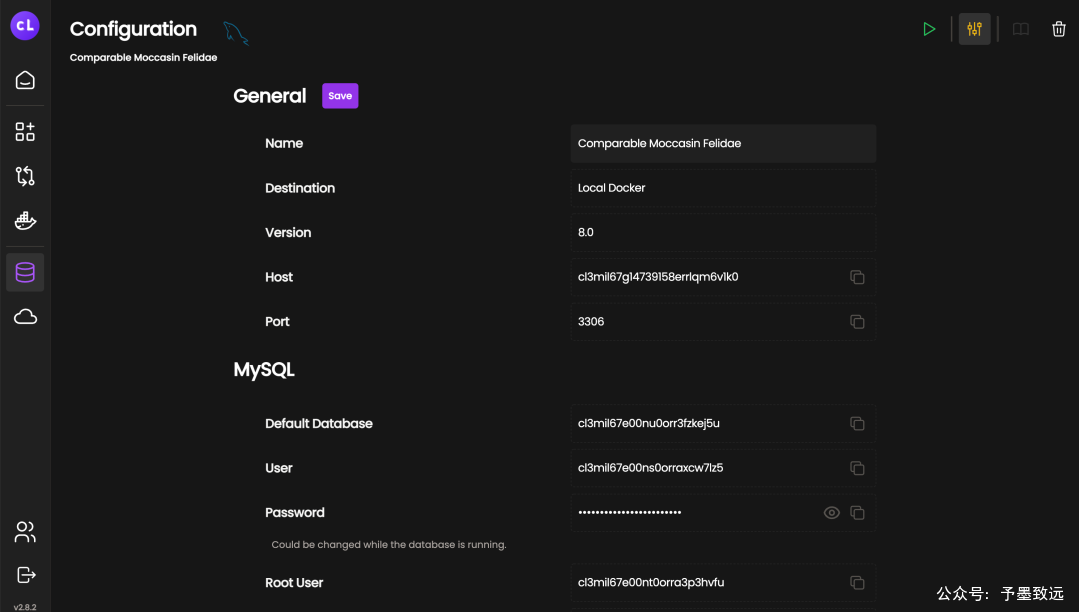The image size is (1079, 612).
Task: Edit the Name input field
Action: pyautogui.click(x=723, y=143)
